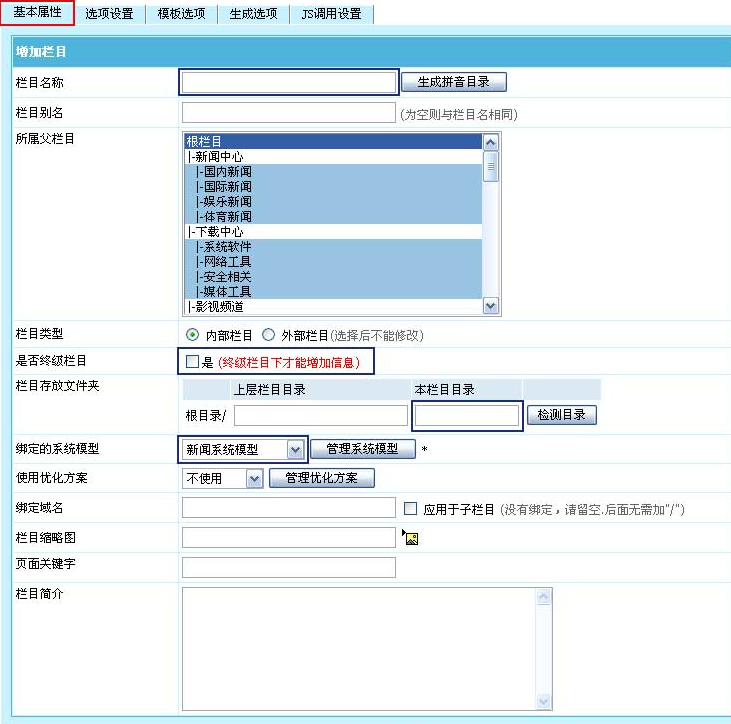Open the 模板选项 tab

[181, 14]
